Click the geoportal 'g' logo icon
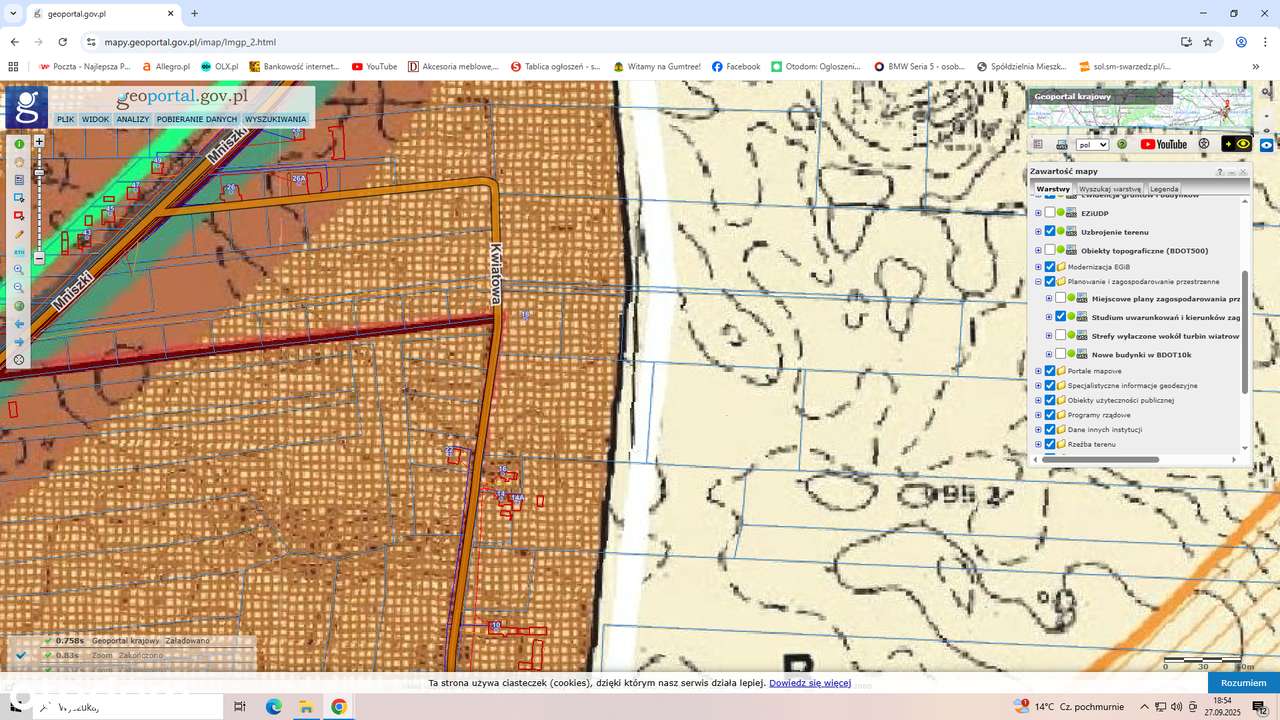Viewport: 1280px width, 720px height. [x=27, y=107]
